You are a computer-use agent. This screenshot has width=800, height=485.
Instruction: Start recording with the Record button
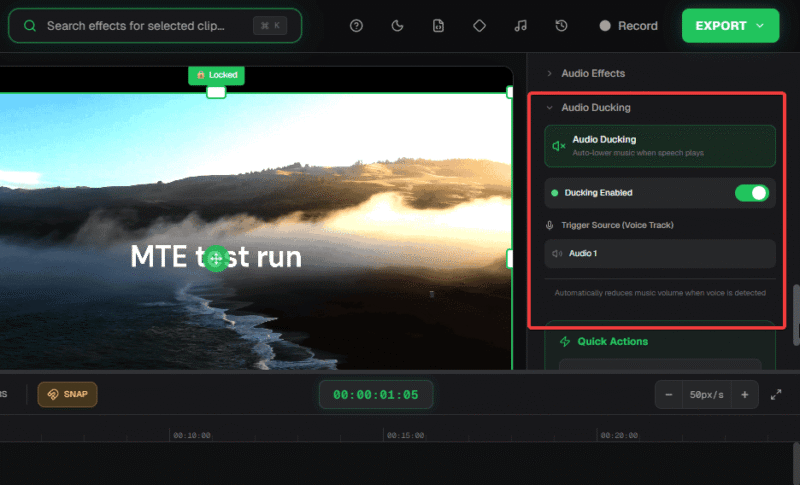[x=629, y=25]
